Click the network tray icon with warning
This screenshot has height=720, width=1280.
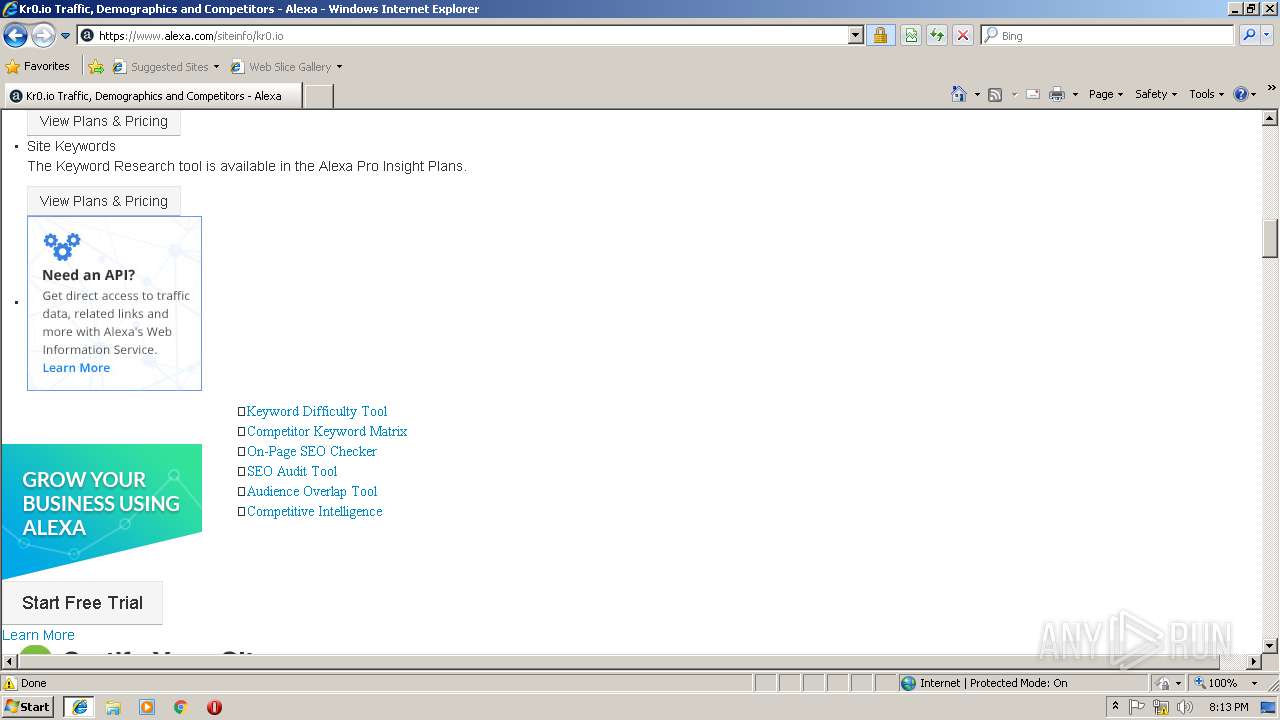click(1161, 707)
